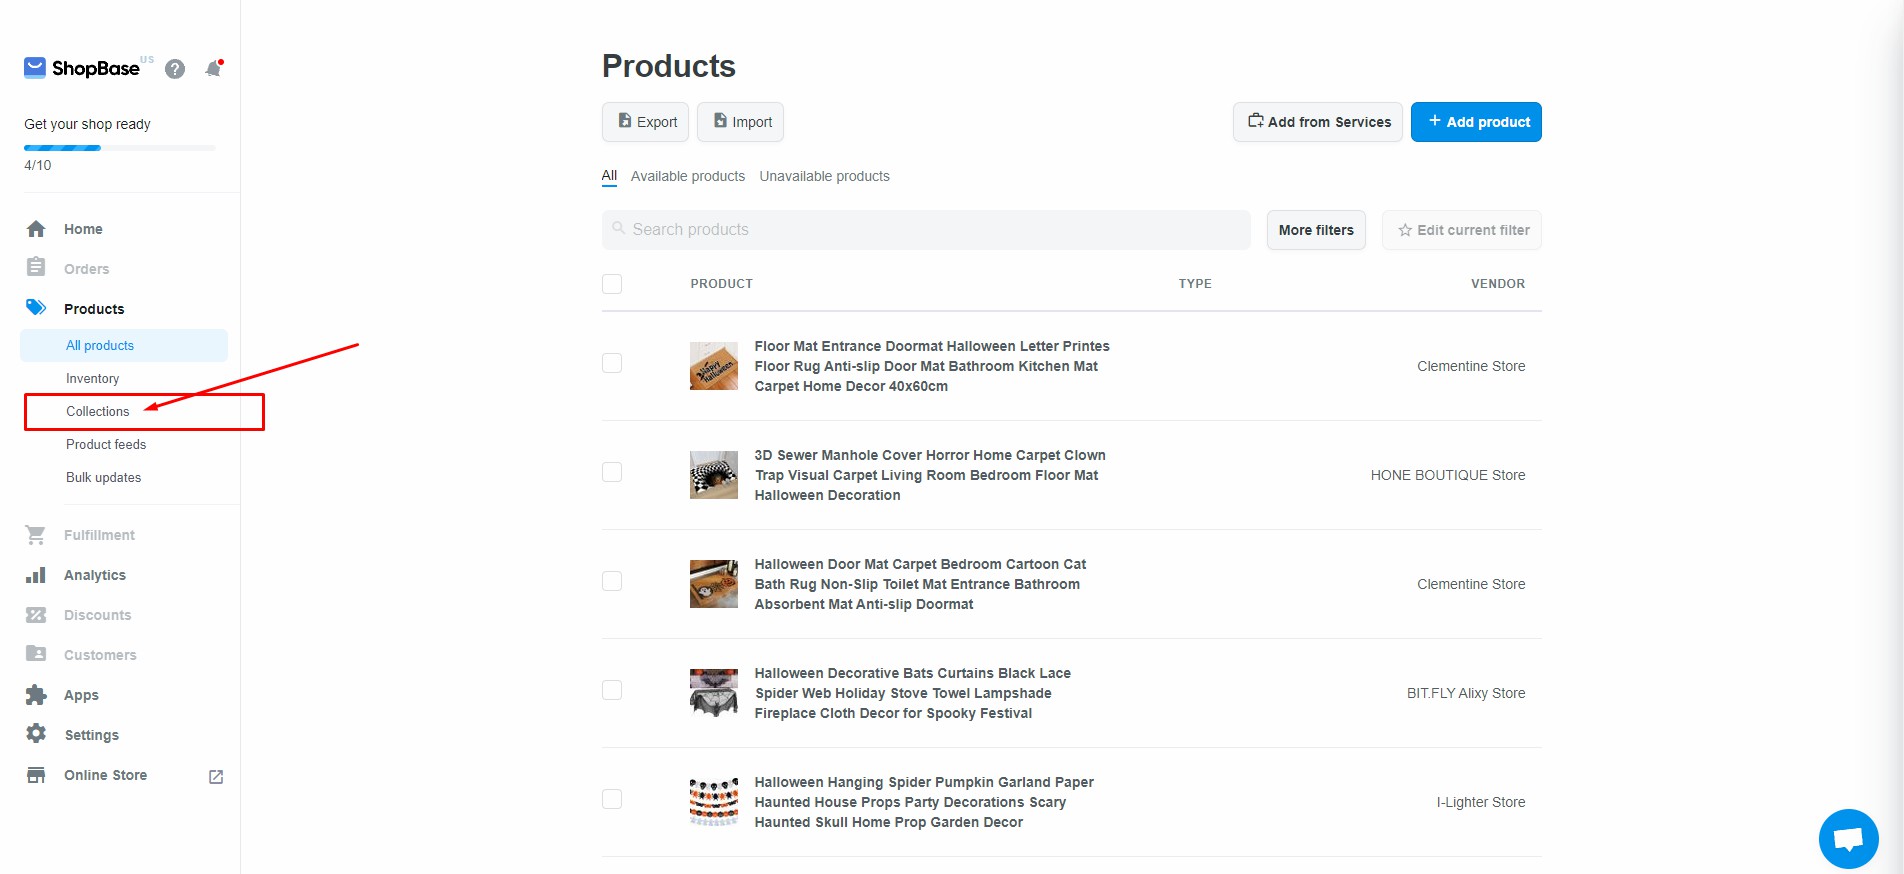Viewport: 1904px width, 874px height.
Task: Check the Floor Mat Entrance Doormat product
Action: (x=612, y=363)
